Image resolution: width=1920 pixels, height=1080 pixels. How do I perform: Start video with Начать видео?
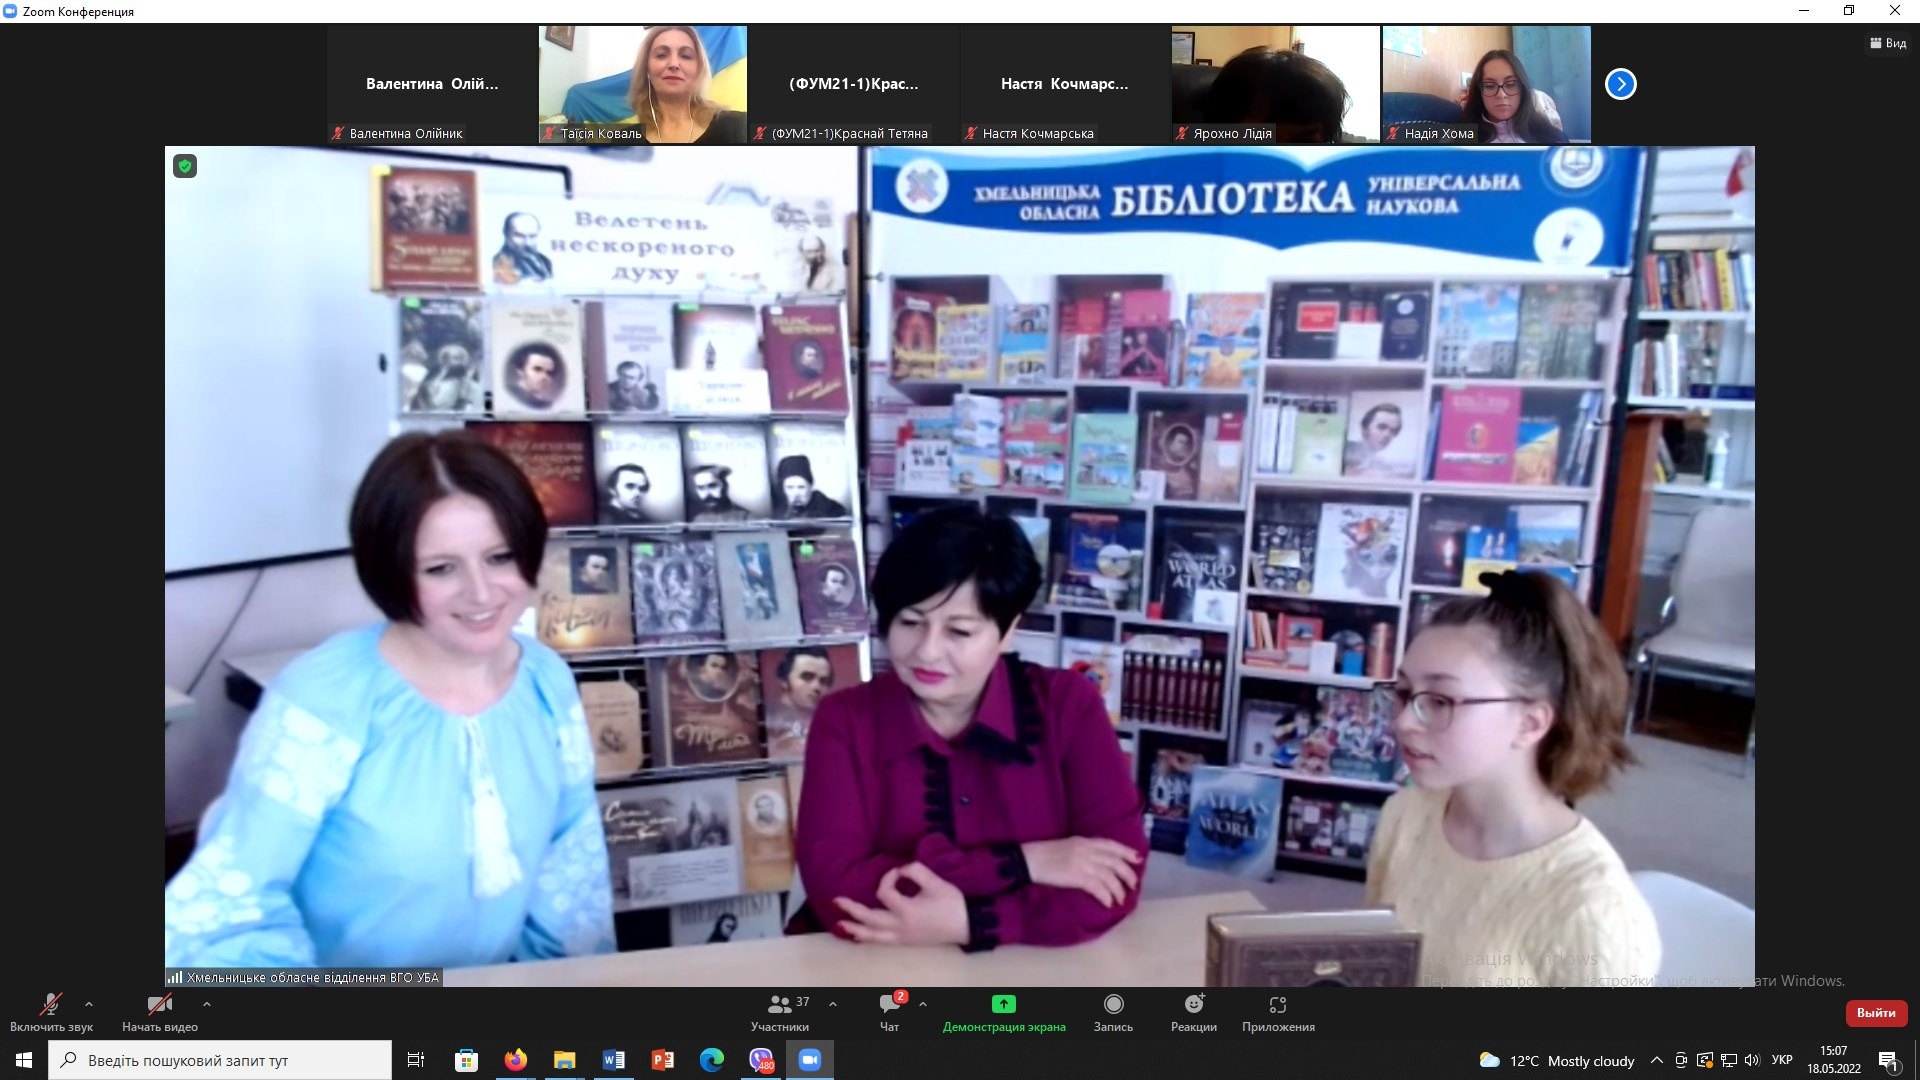pos(159,1005)
